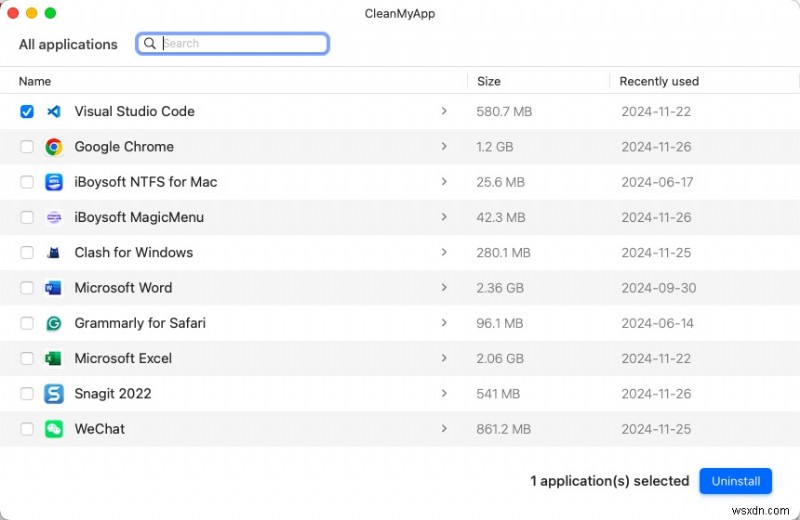
Task: Uncheck the Visual Studio Code checkbox
Action: [27, 111]
